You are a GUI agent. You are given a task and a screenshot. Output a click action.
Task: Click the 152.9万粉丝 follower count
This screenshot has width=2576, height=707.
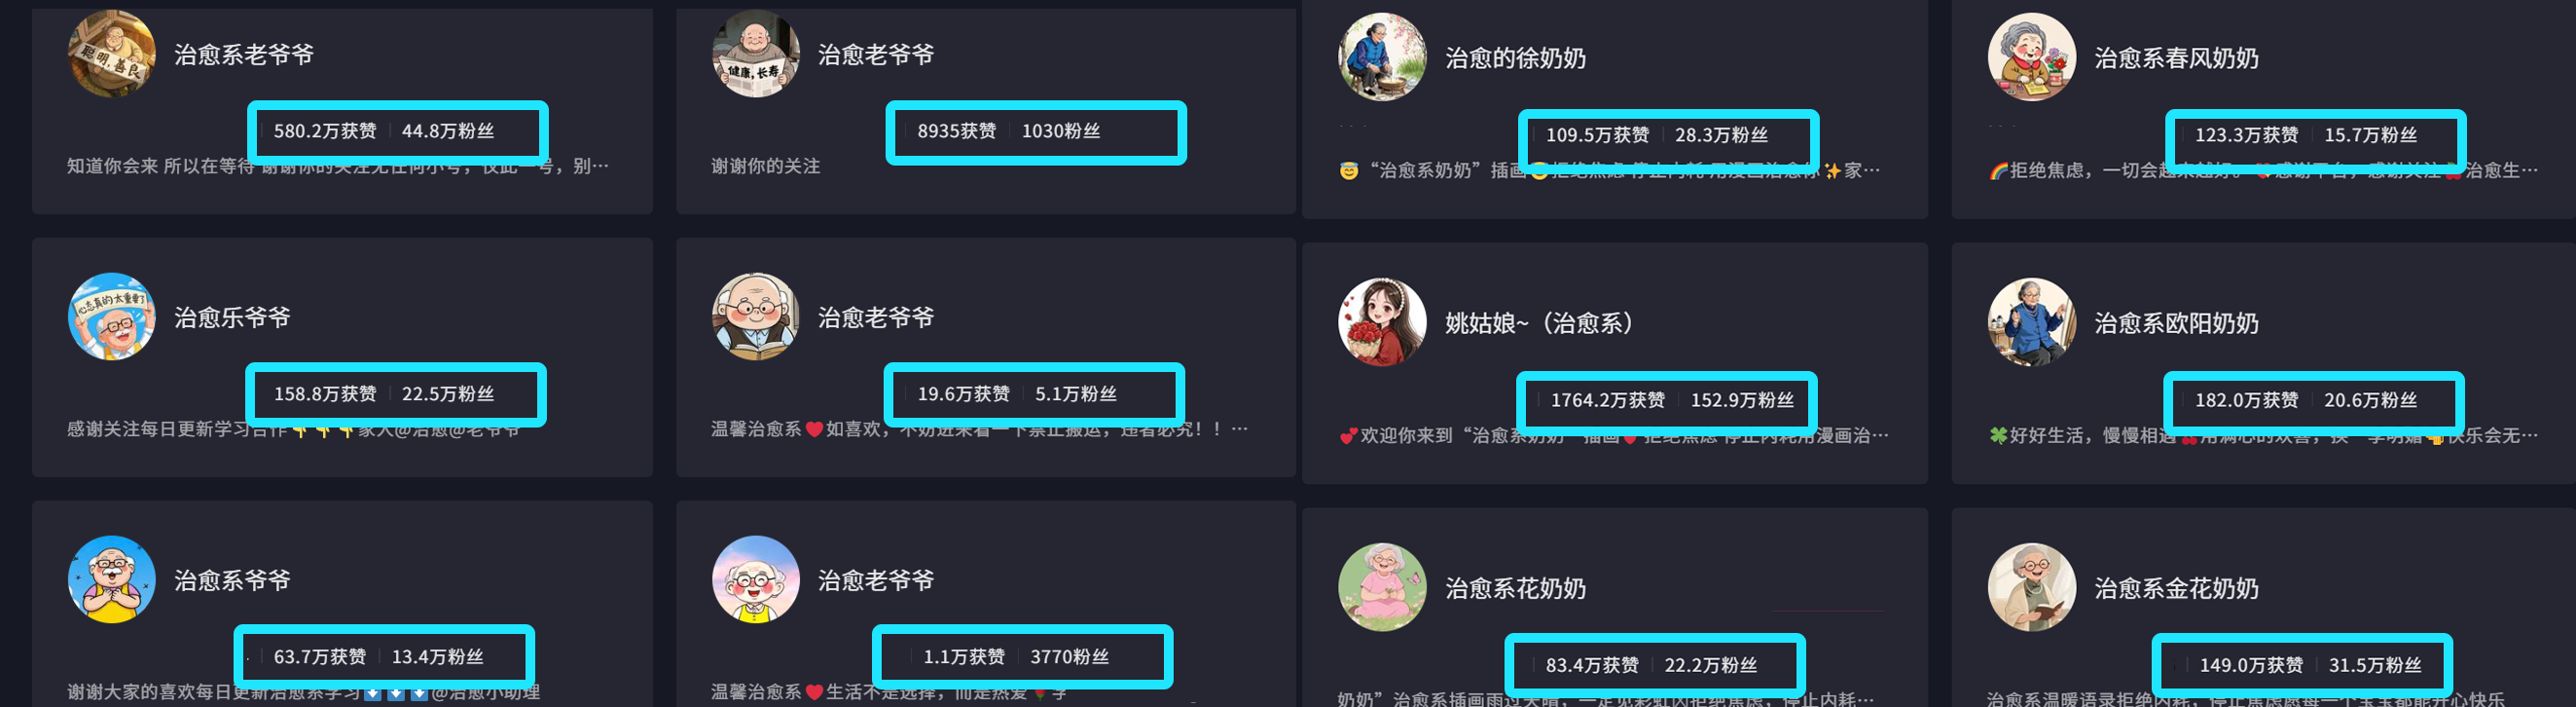coord(1742,400)
